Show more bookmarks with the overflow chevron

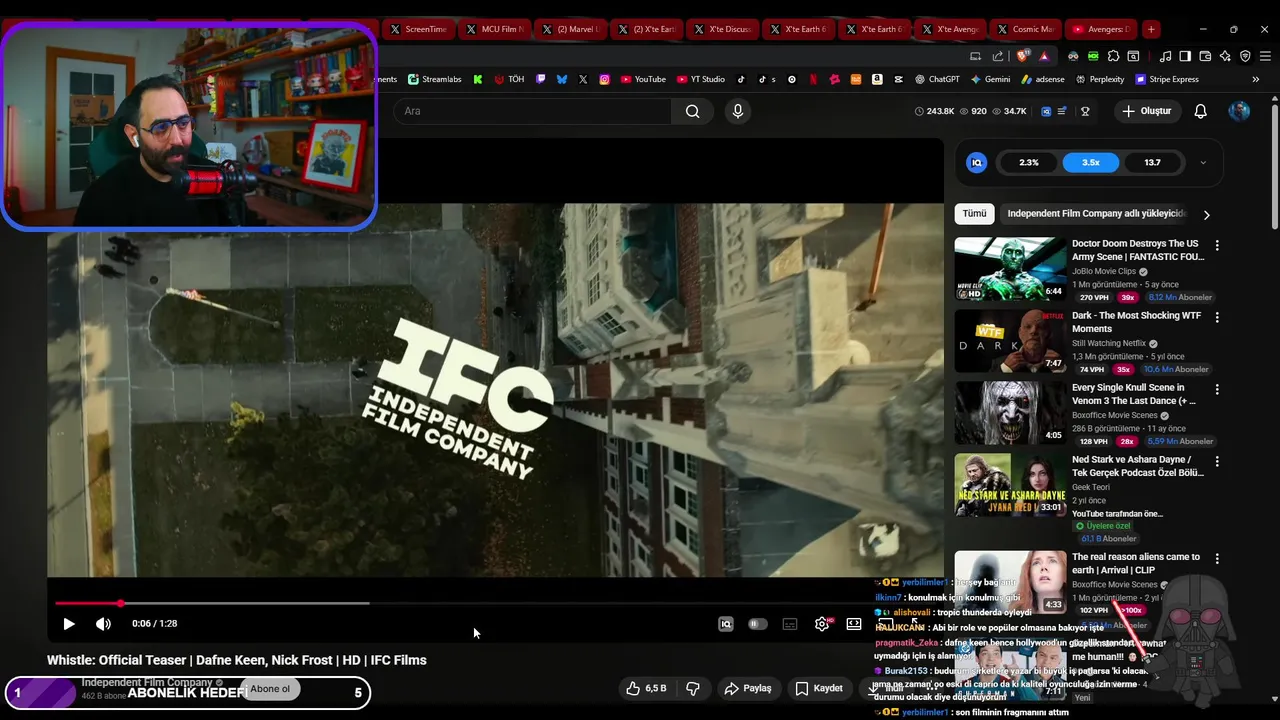point(1256,79)
